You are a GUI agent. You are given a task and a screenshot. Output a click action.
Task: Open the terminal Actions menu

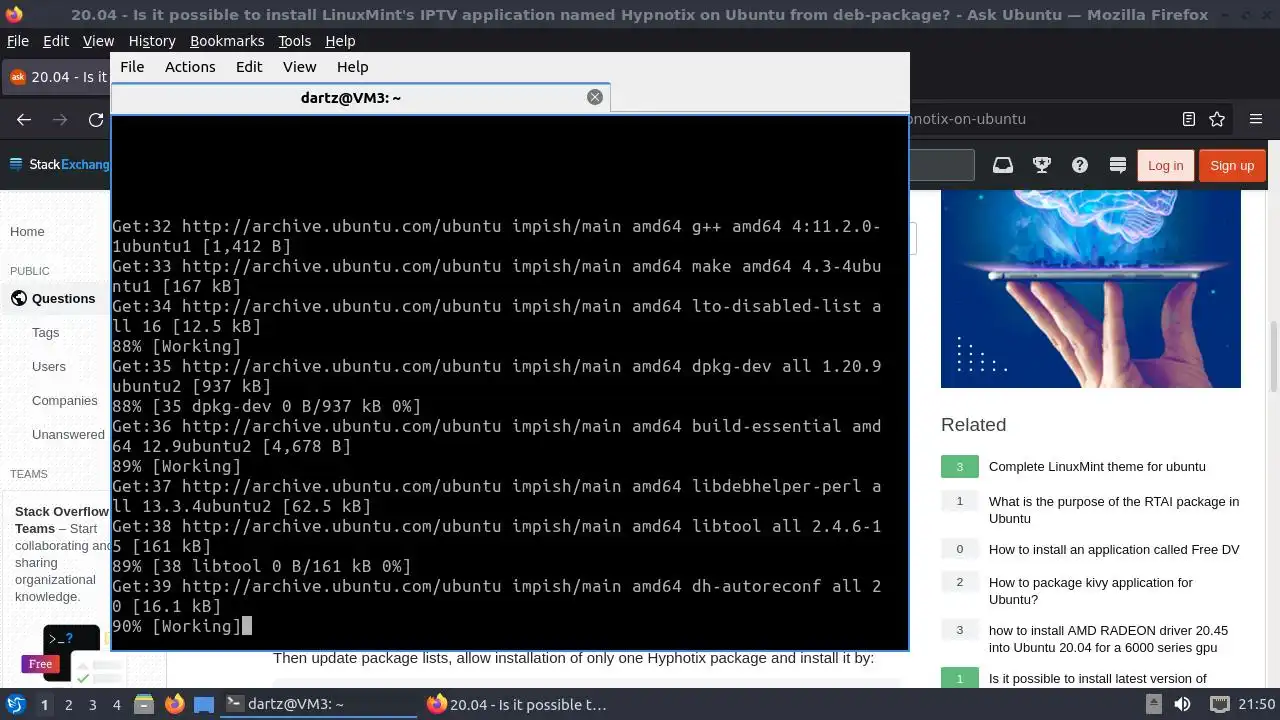pos(190,67)
